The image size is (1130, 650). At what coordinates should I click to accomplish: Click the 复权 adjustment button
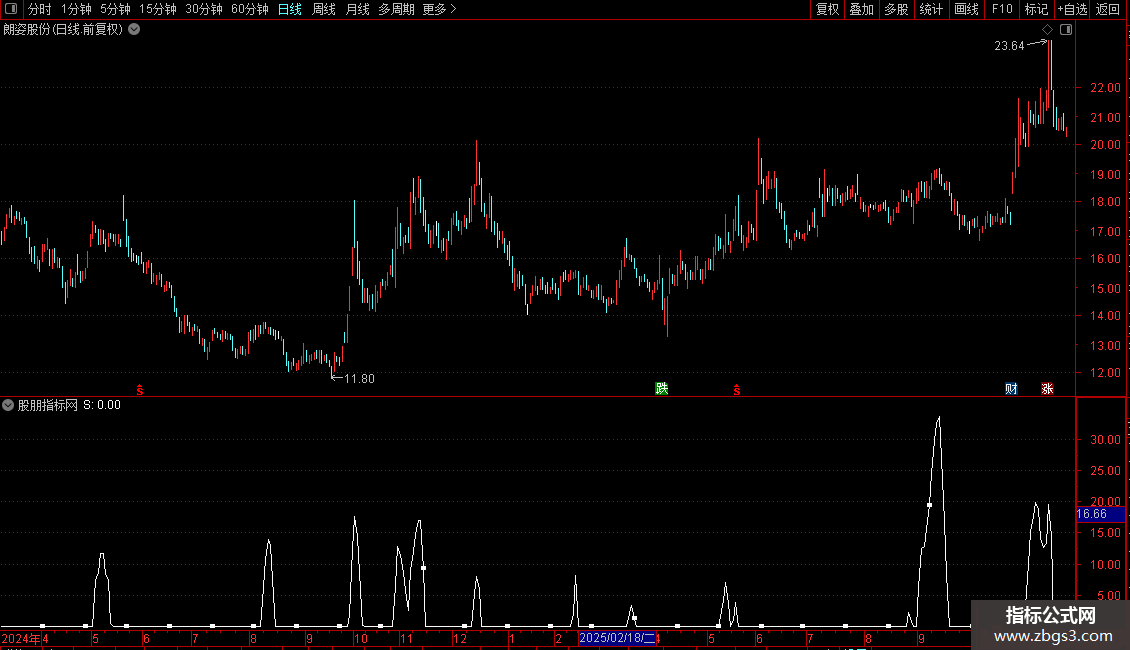pyautogui.click(x=827, y=9)
